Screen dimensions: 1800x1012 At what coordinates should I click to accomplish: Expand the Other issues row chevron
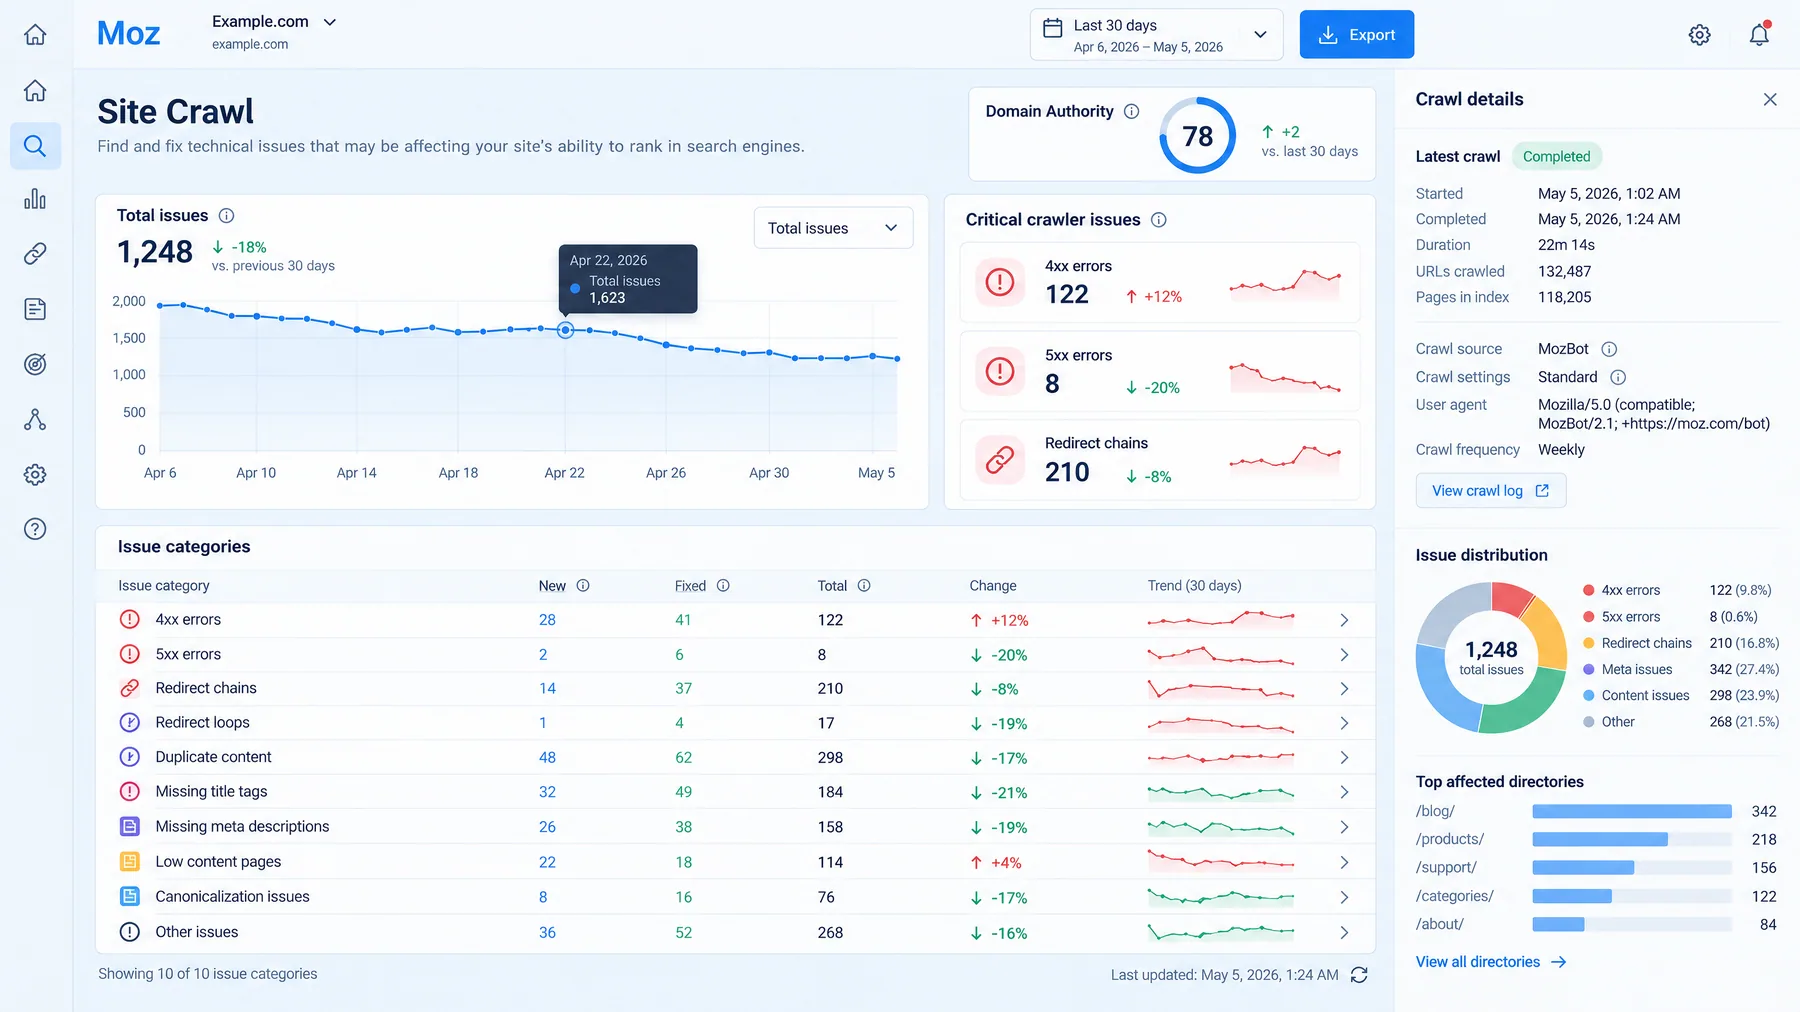tap(1344, 933)
